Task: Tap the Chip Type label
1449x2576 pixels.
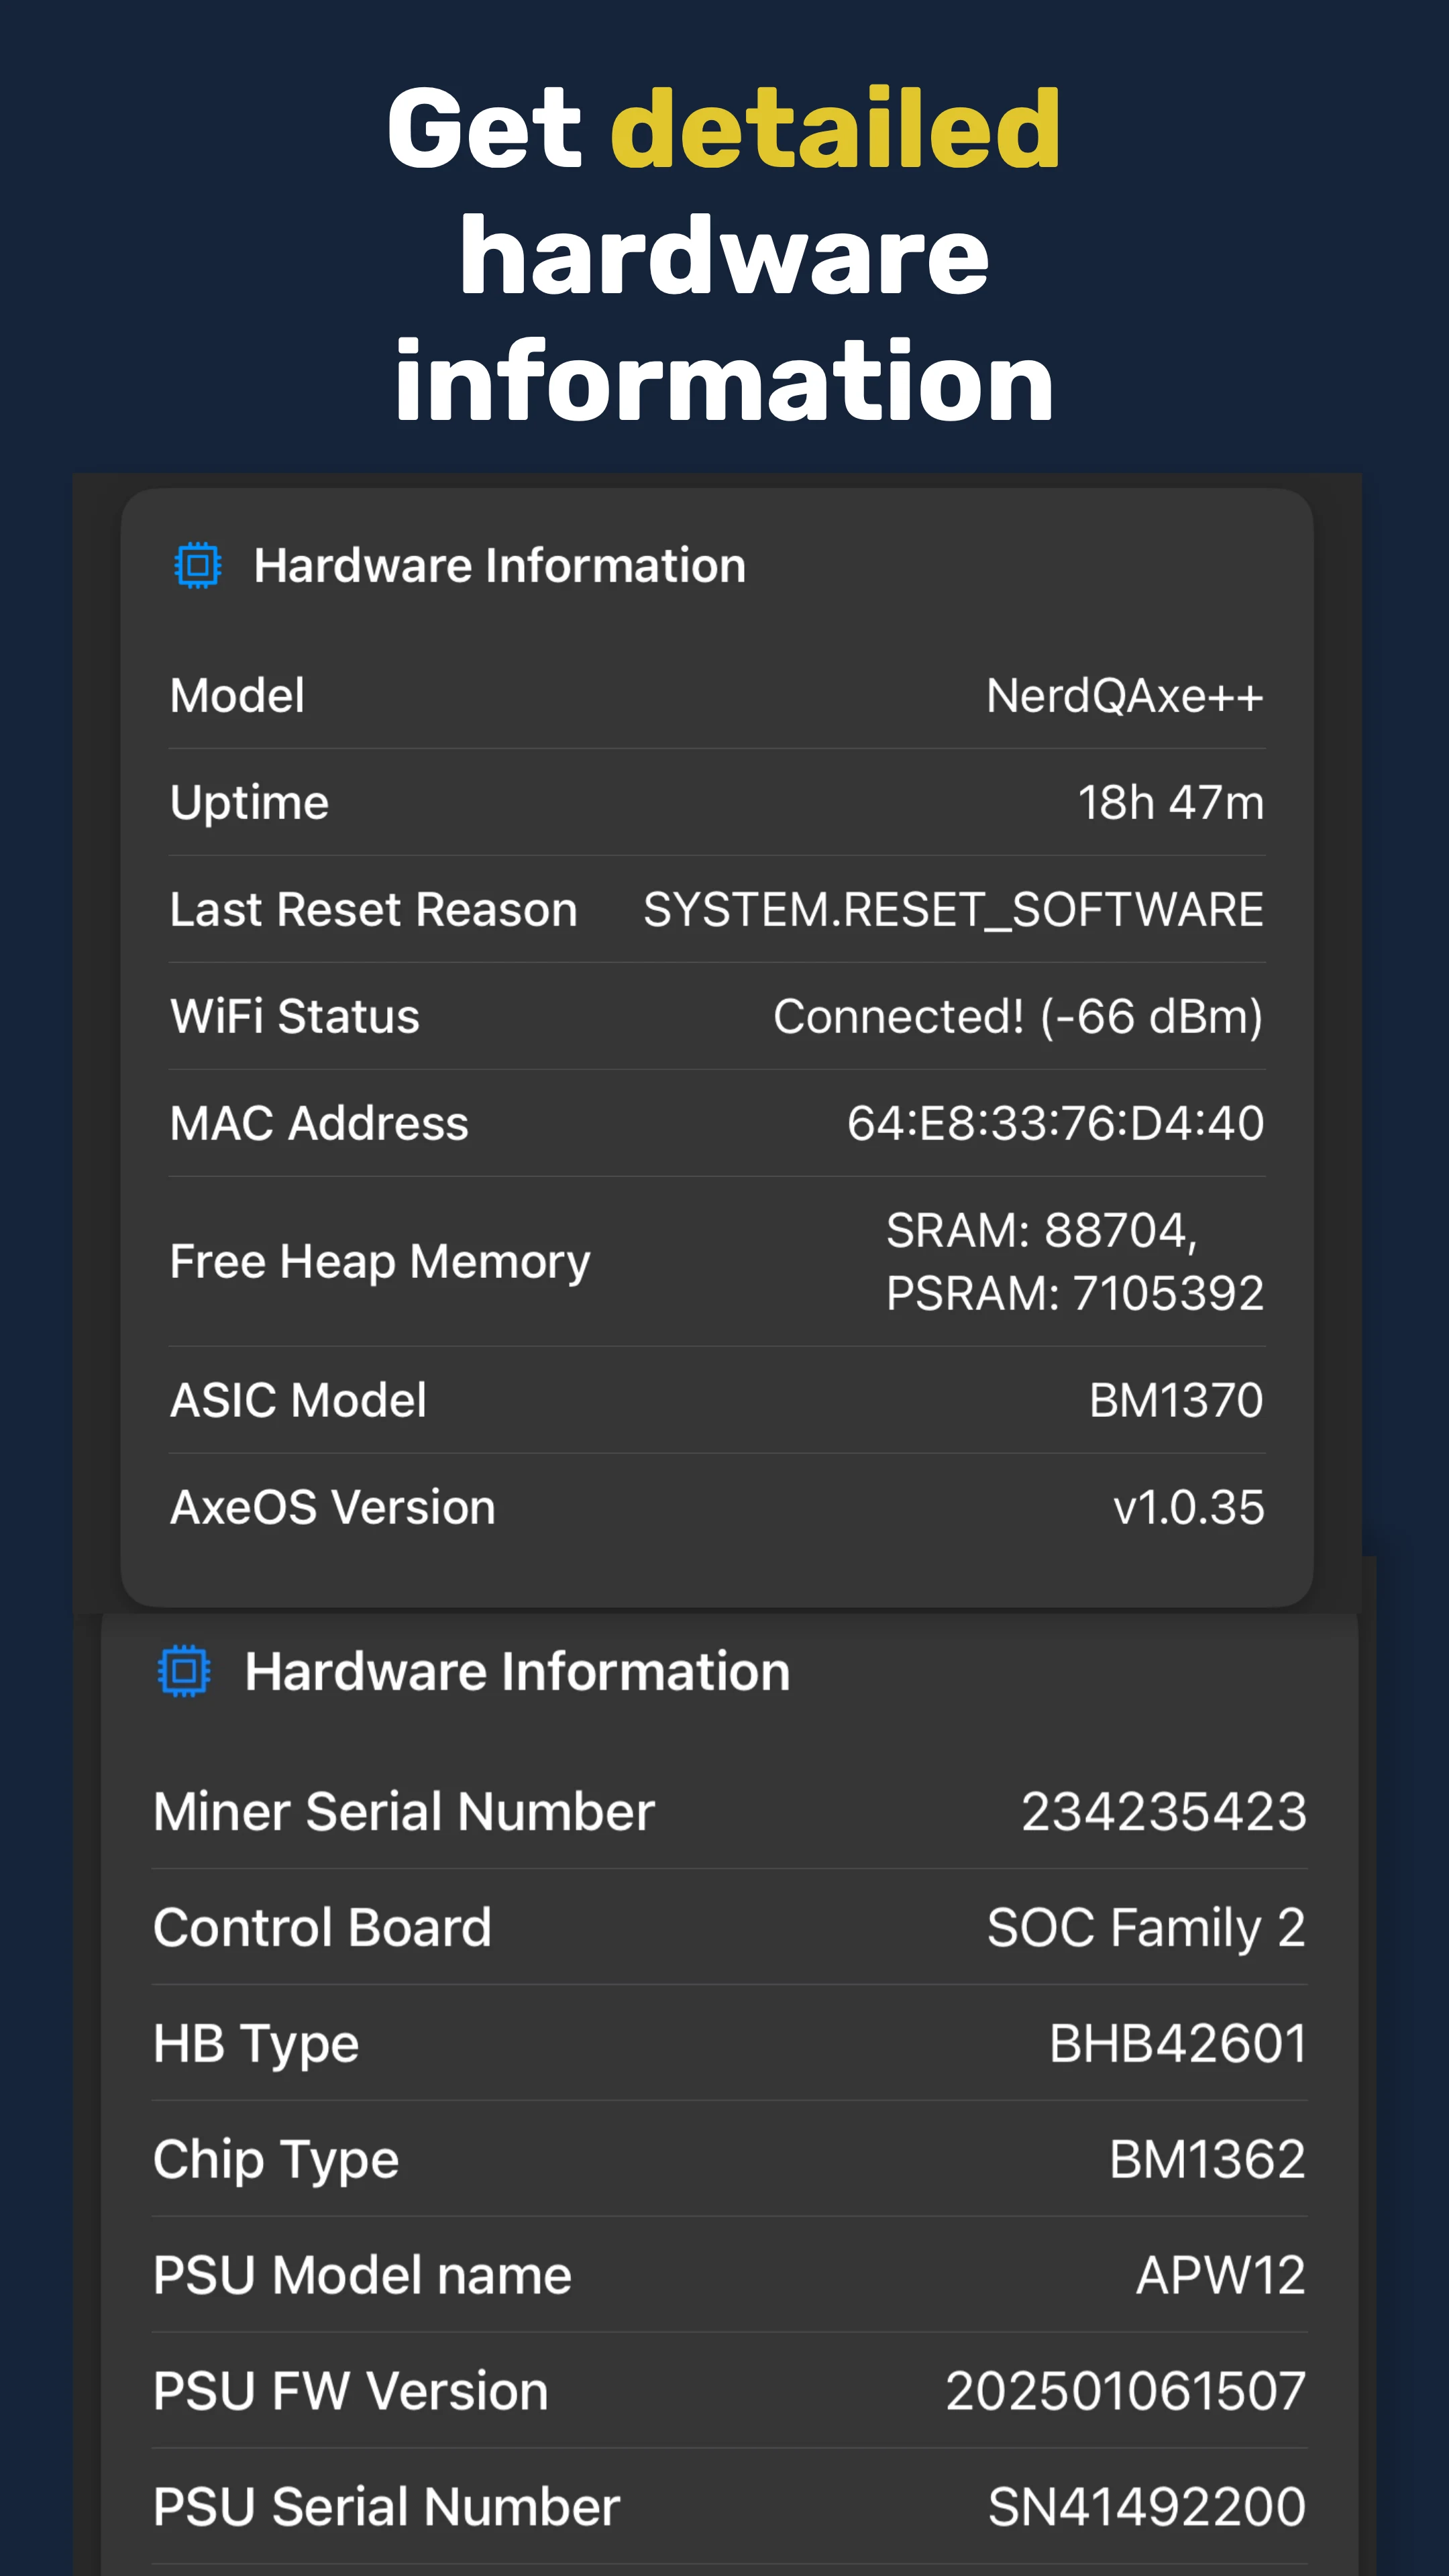Action: pos(276,2162)
